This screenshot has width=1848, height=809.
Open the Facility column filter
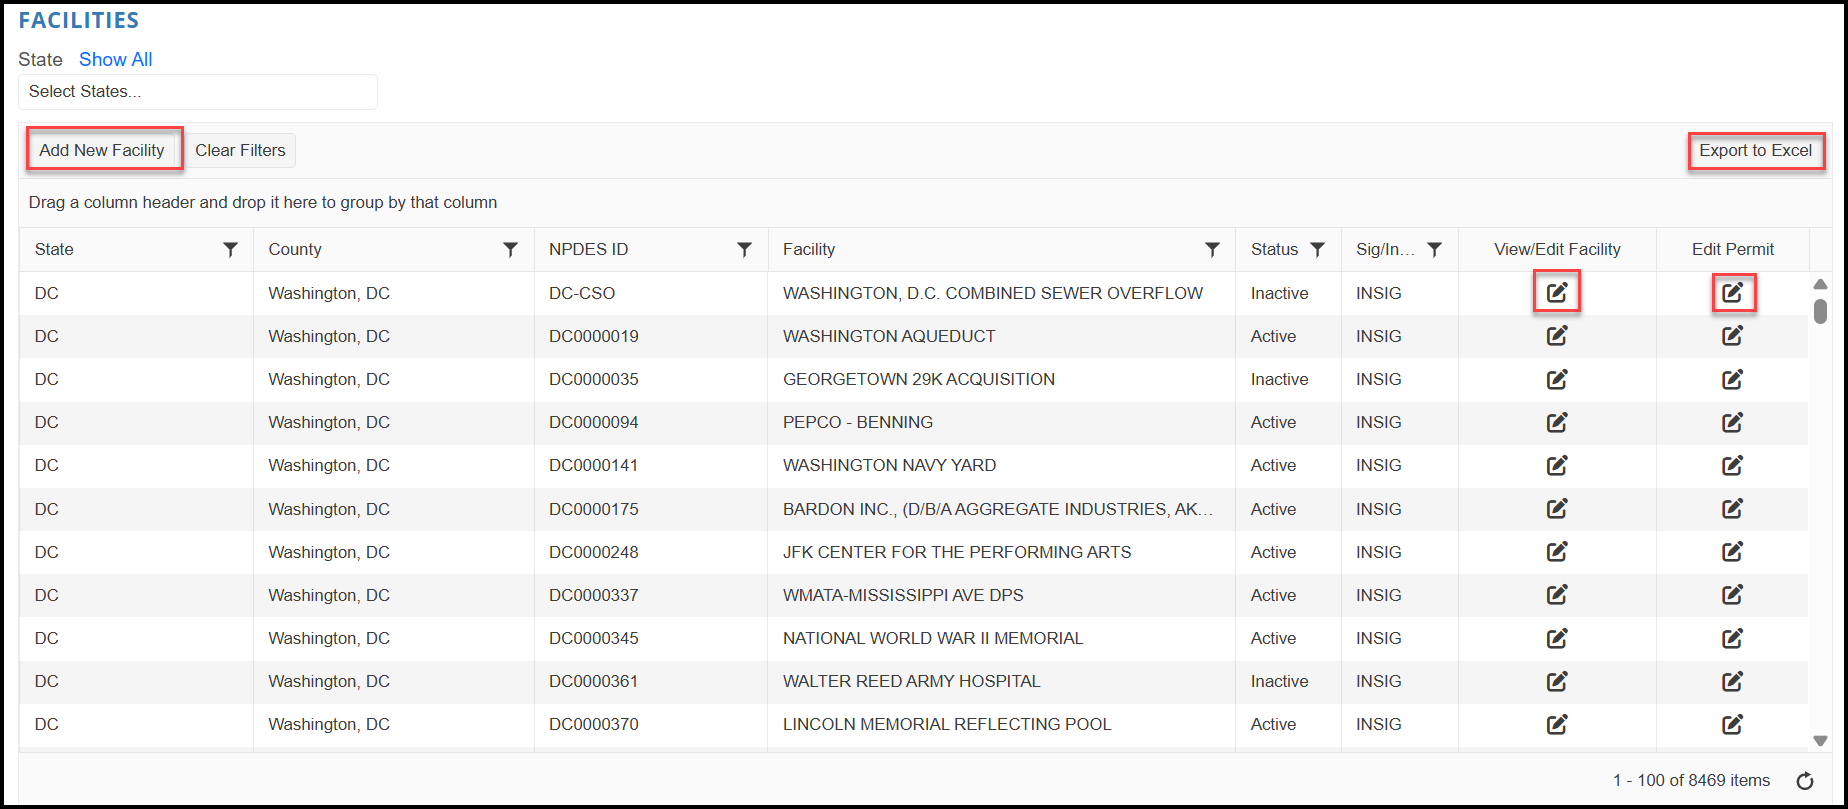click(x=1213, y=249)
